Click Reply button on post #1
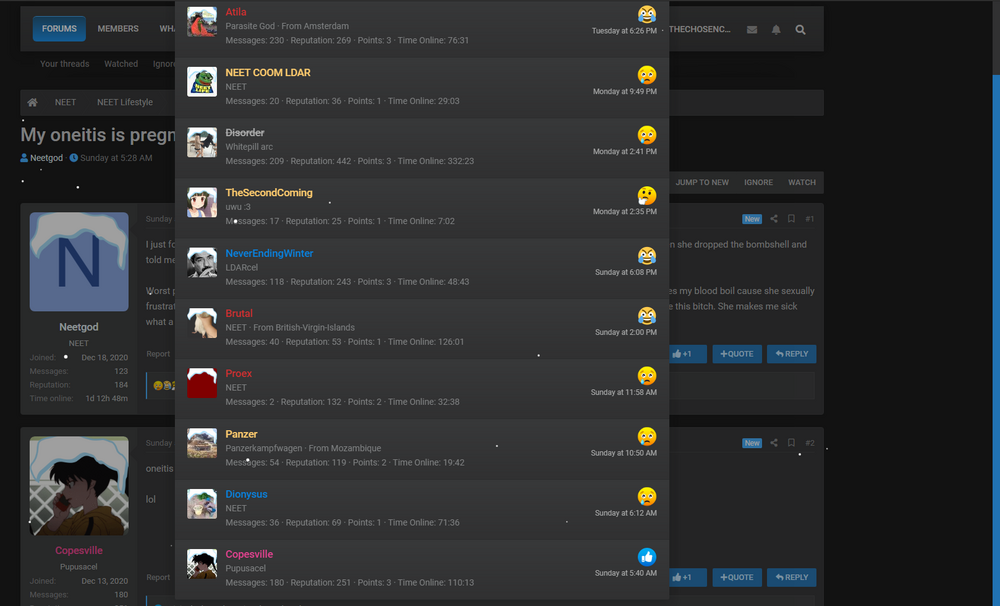This screenshot has width=1000, height=606. click(791, 354)
